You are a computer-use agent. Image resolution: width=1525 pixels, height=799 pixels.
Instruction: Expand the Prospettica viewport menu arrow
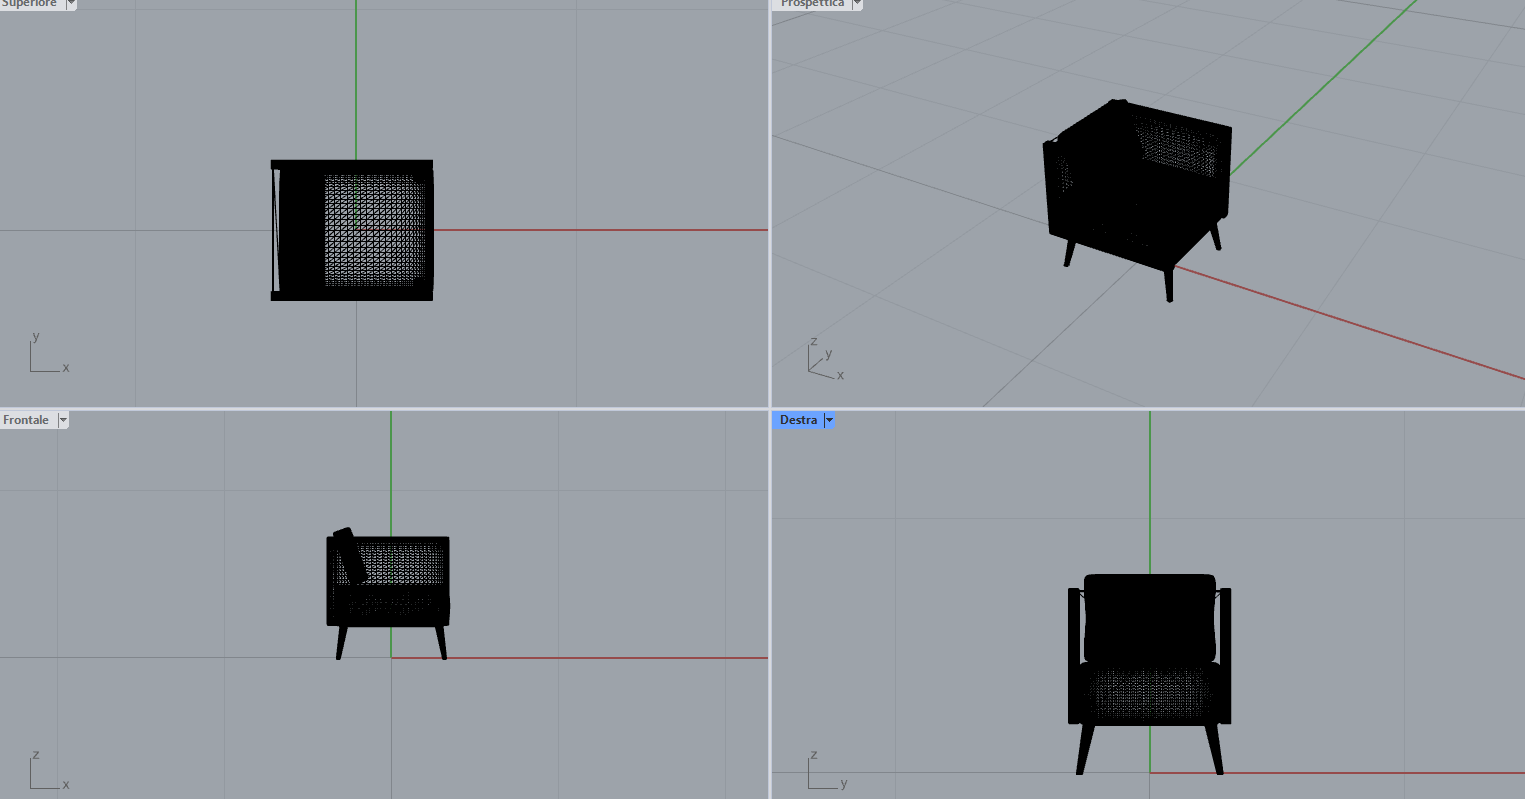click(x=857, y=4)
